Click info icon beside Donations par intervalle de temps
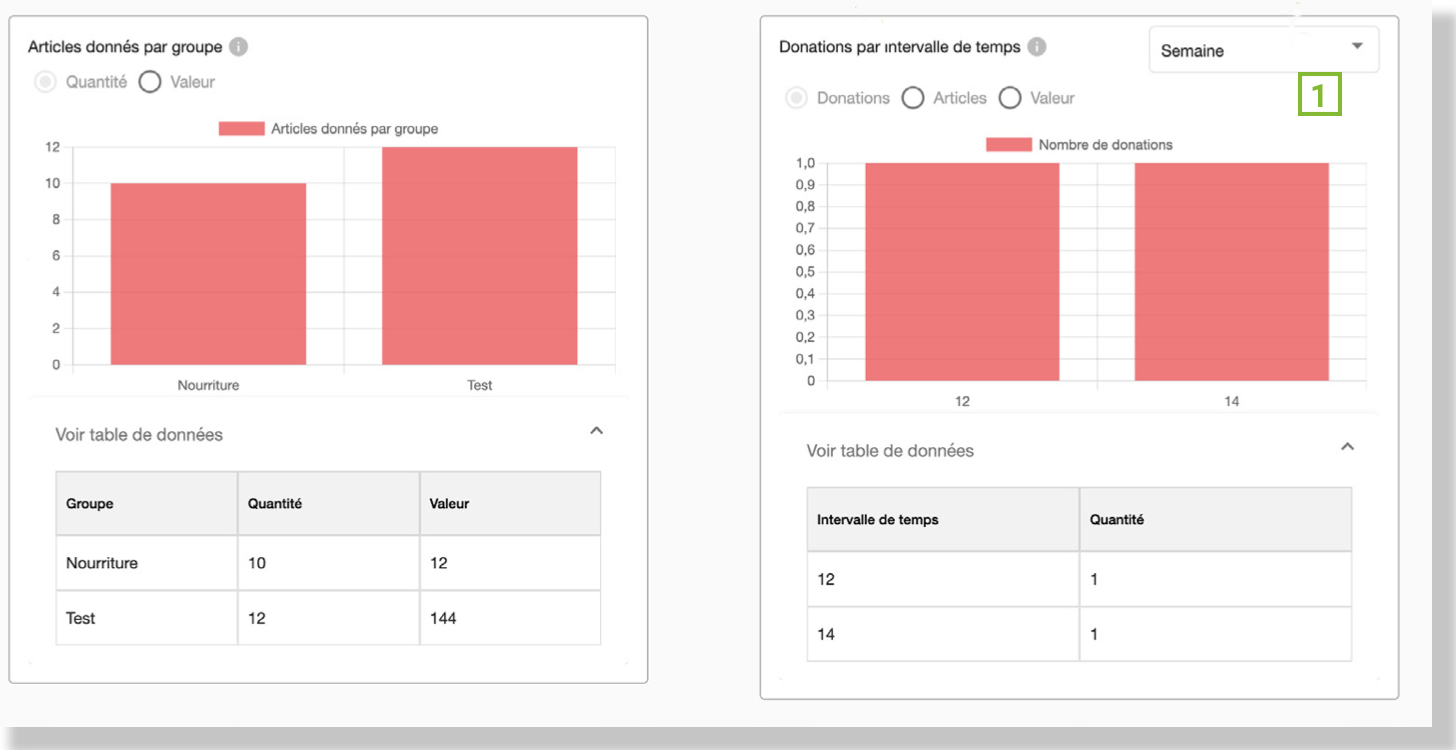The image size is (1456, 750). [x=1037, y=47]
